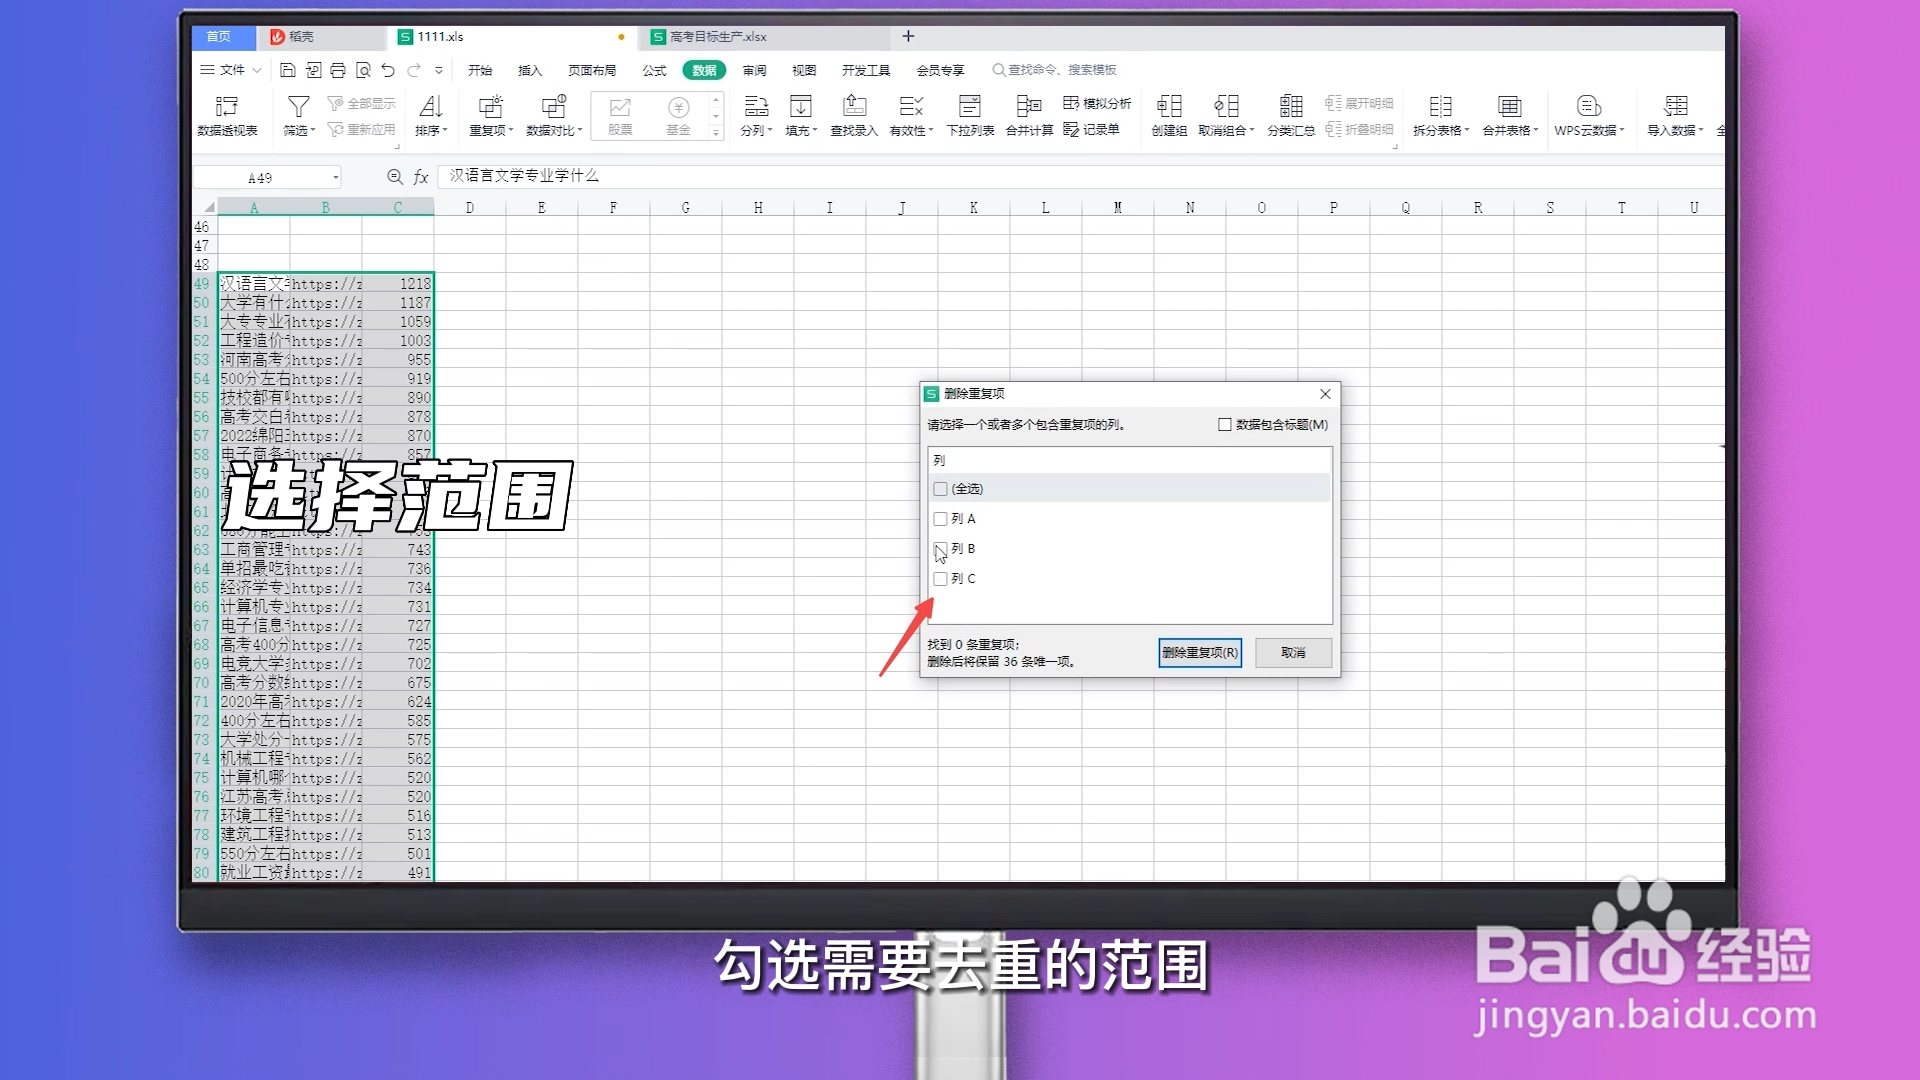Open the 下拉列表 dropdown list tool

(x=968, y=113)
